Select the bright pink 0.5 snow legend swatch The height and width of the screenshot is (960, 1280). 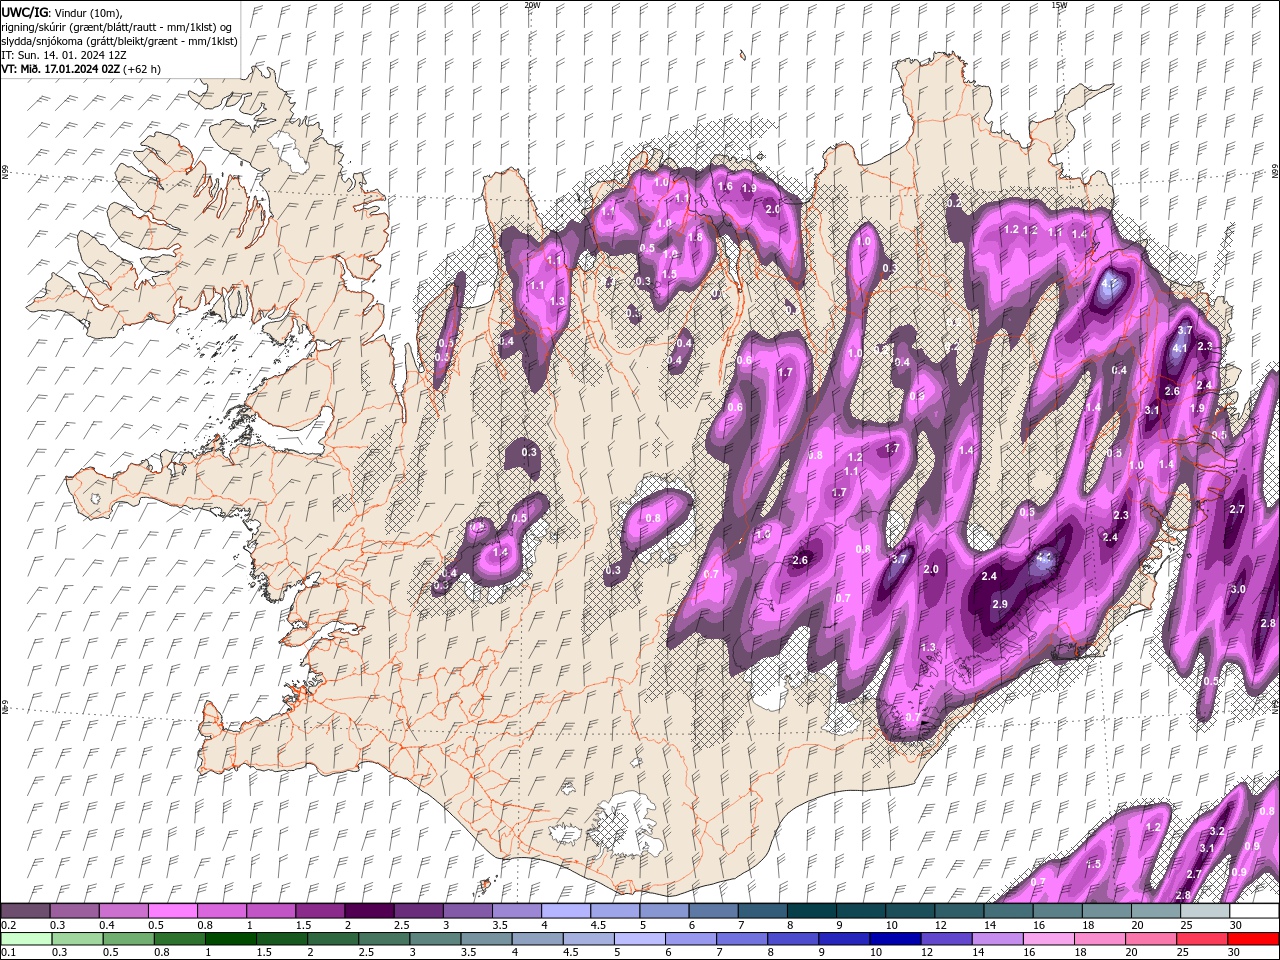pyautogui.click(x=172, y=911)
